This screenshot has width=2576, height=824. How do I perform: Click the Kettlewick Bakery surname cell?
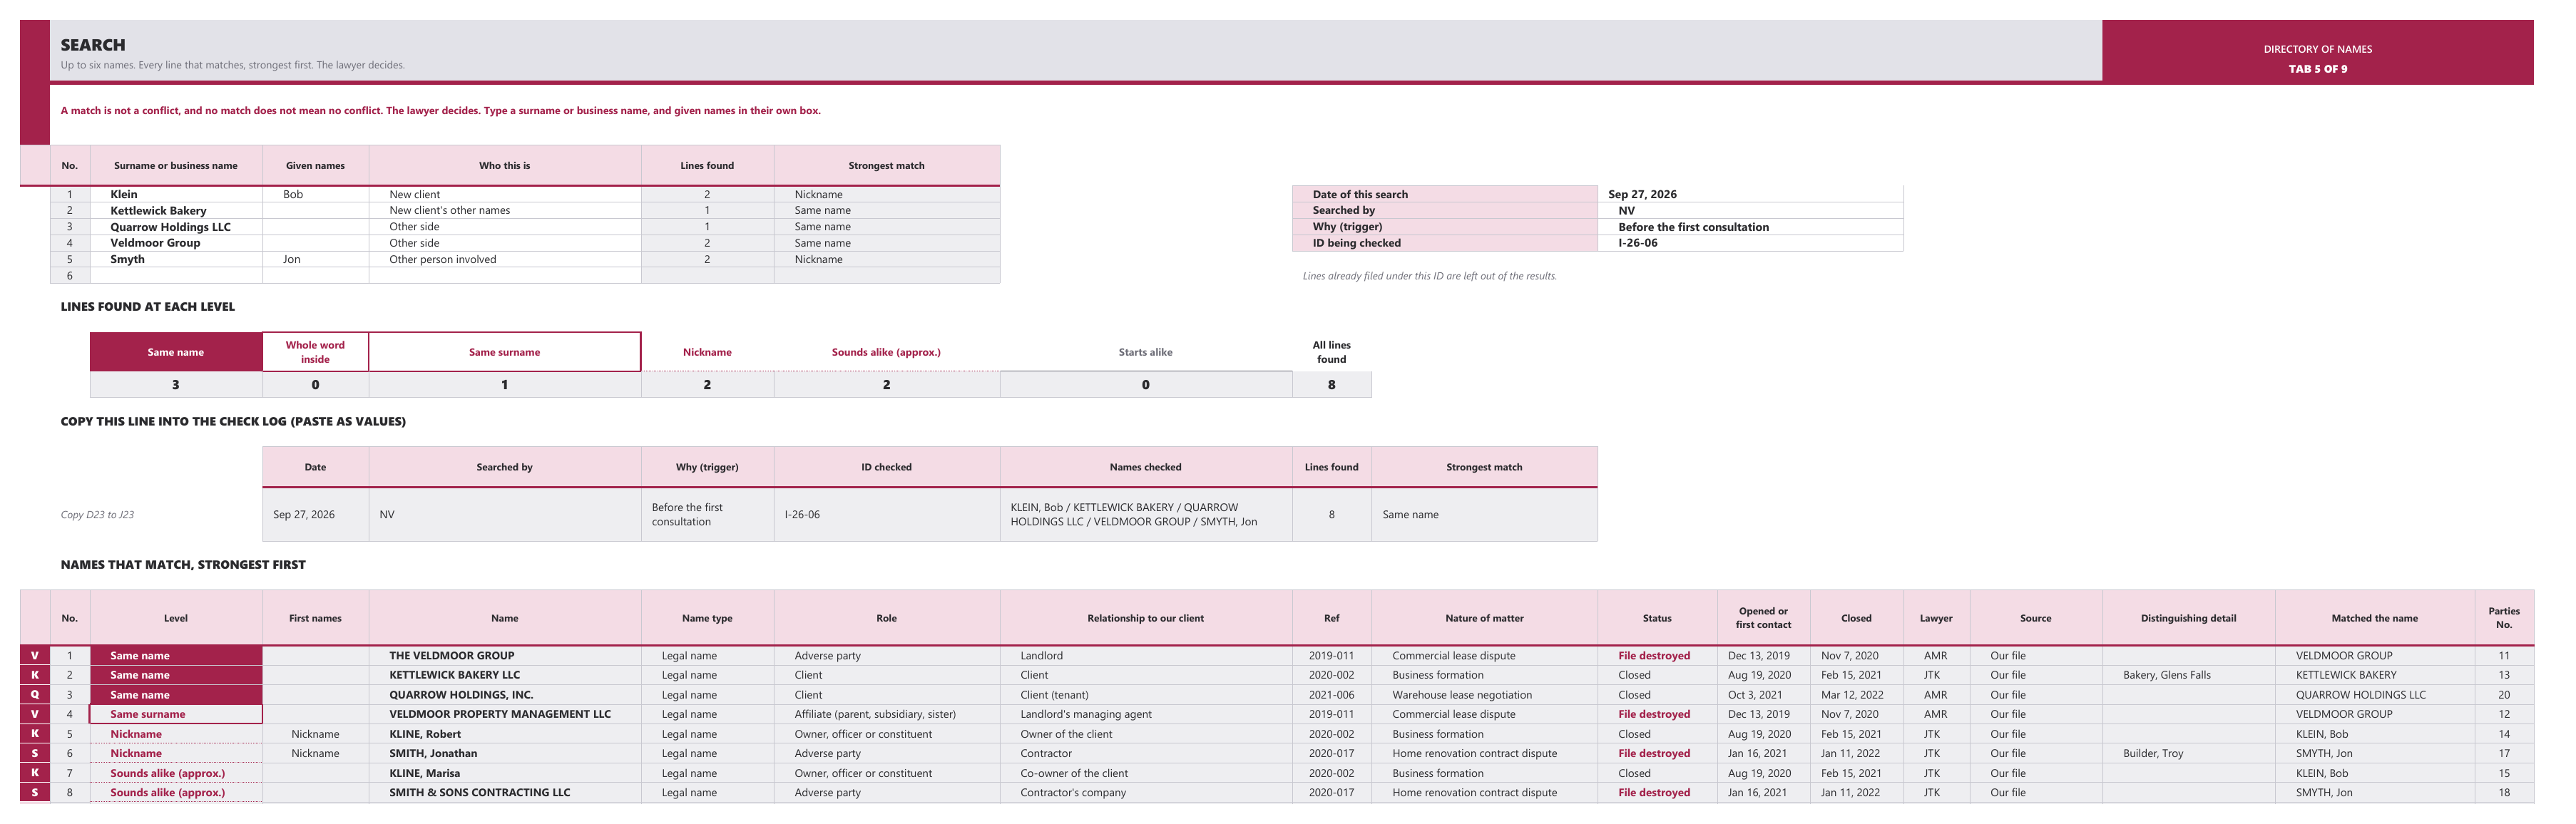(176, 210)
